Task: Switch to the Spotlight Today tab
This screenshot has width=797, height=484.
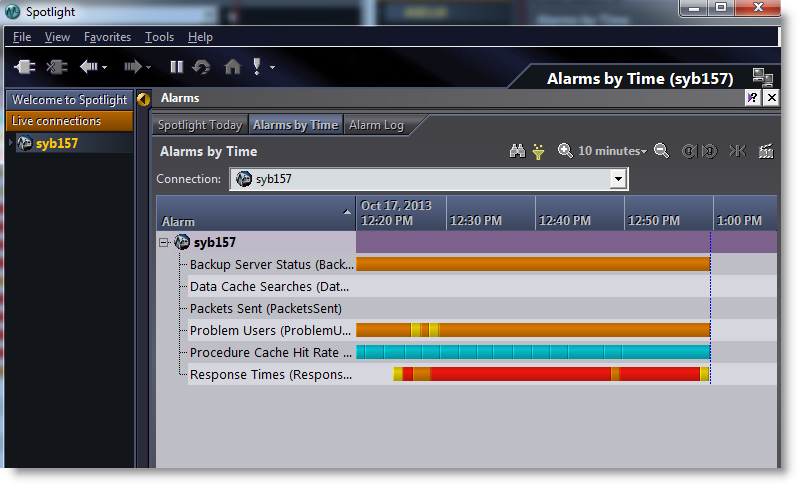Action: [200, 125]
